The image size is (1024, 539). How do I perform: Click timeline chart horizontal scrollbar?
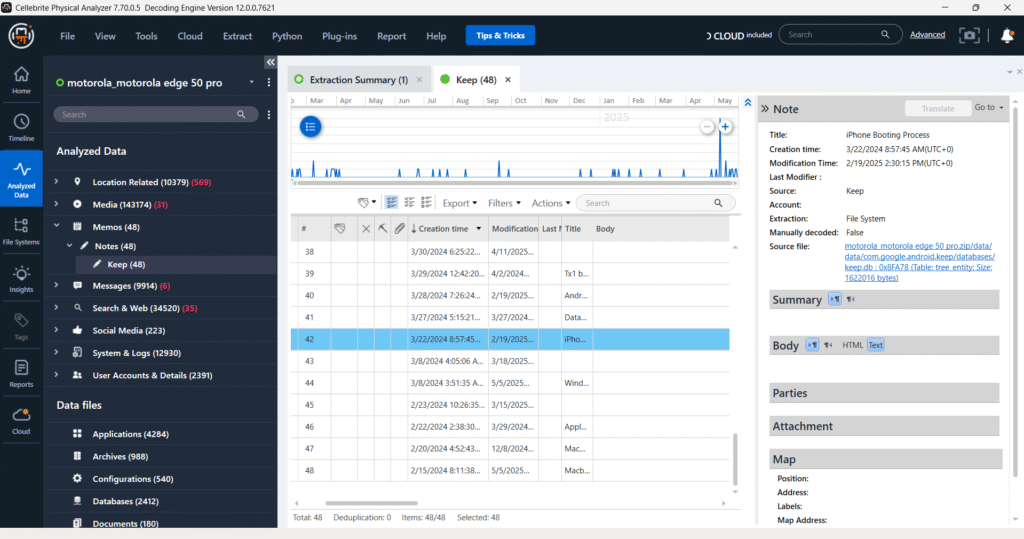[x=515, y=183]
